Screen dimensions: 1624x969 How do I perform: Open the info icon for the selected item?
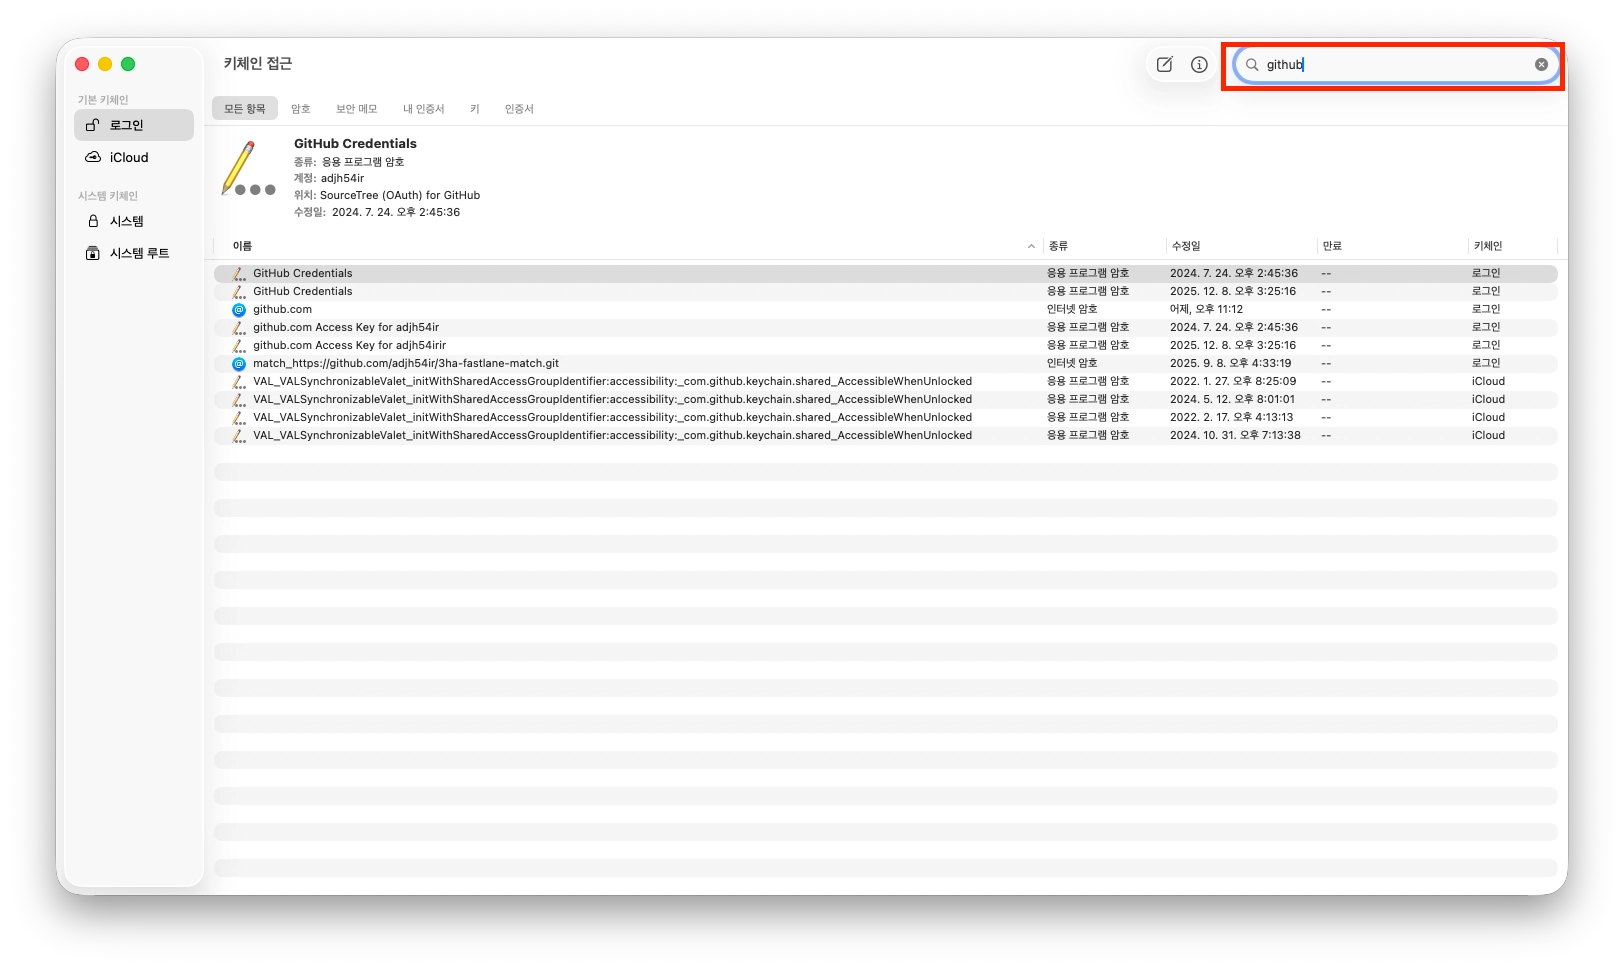pyautogui.click(x=1199, y=64)
